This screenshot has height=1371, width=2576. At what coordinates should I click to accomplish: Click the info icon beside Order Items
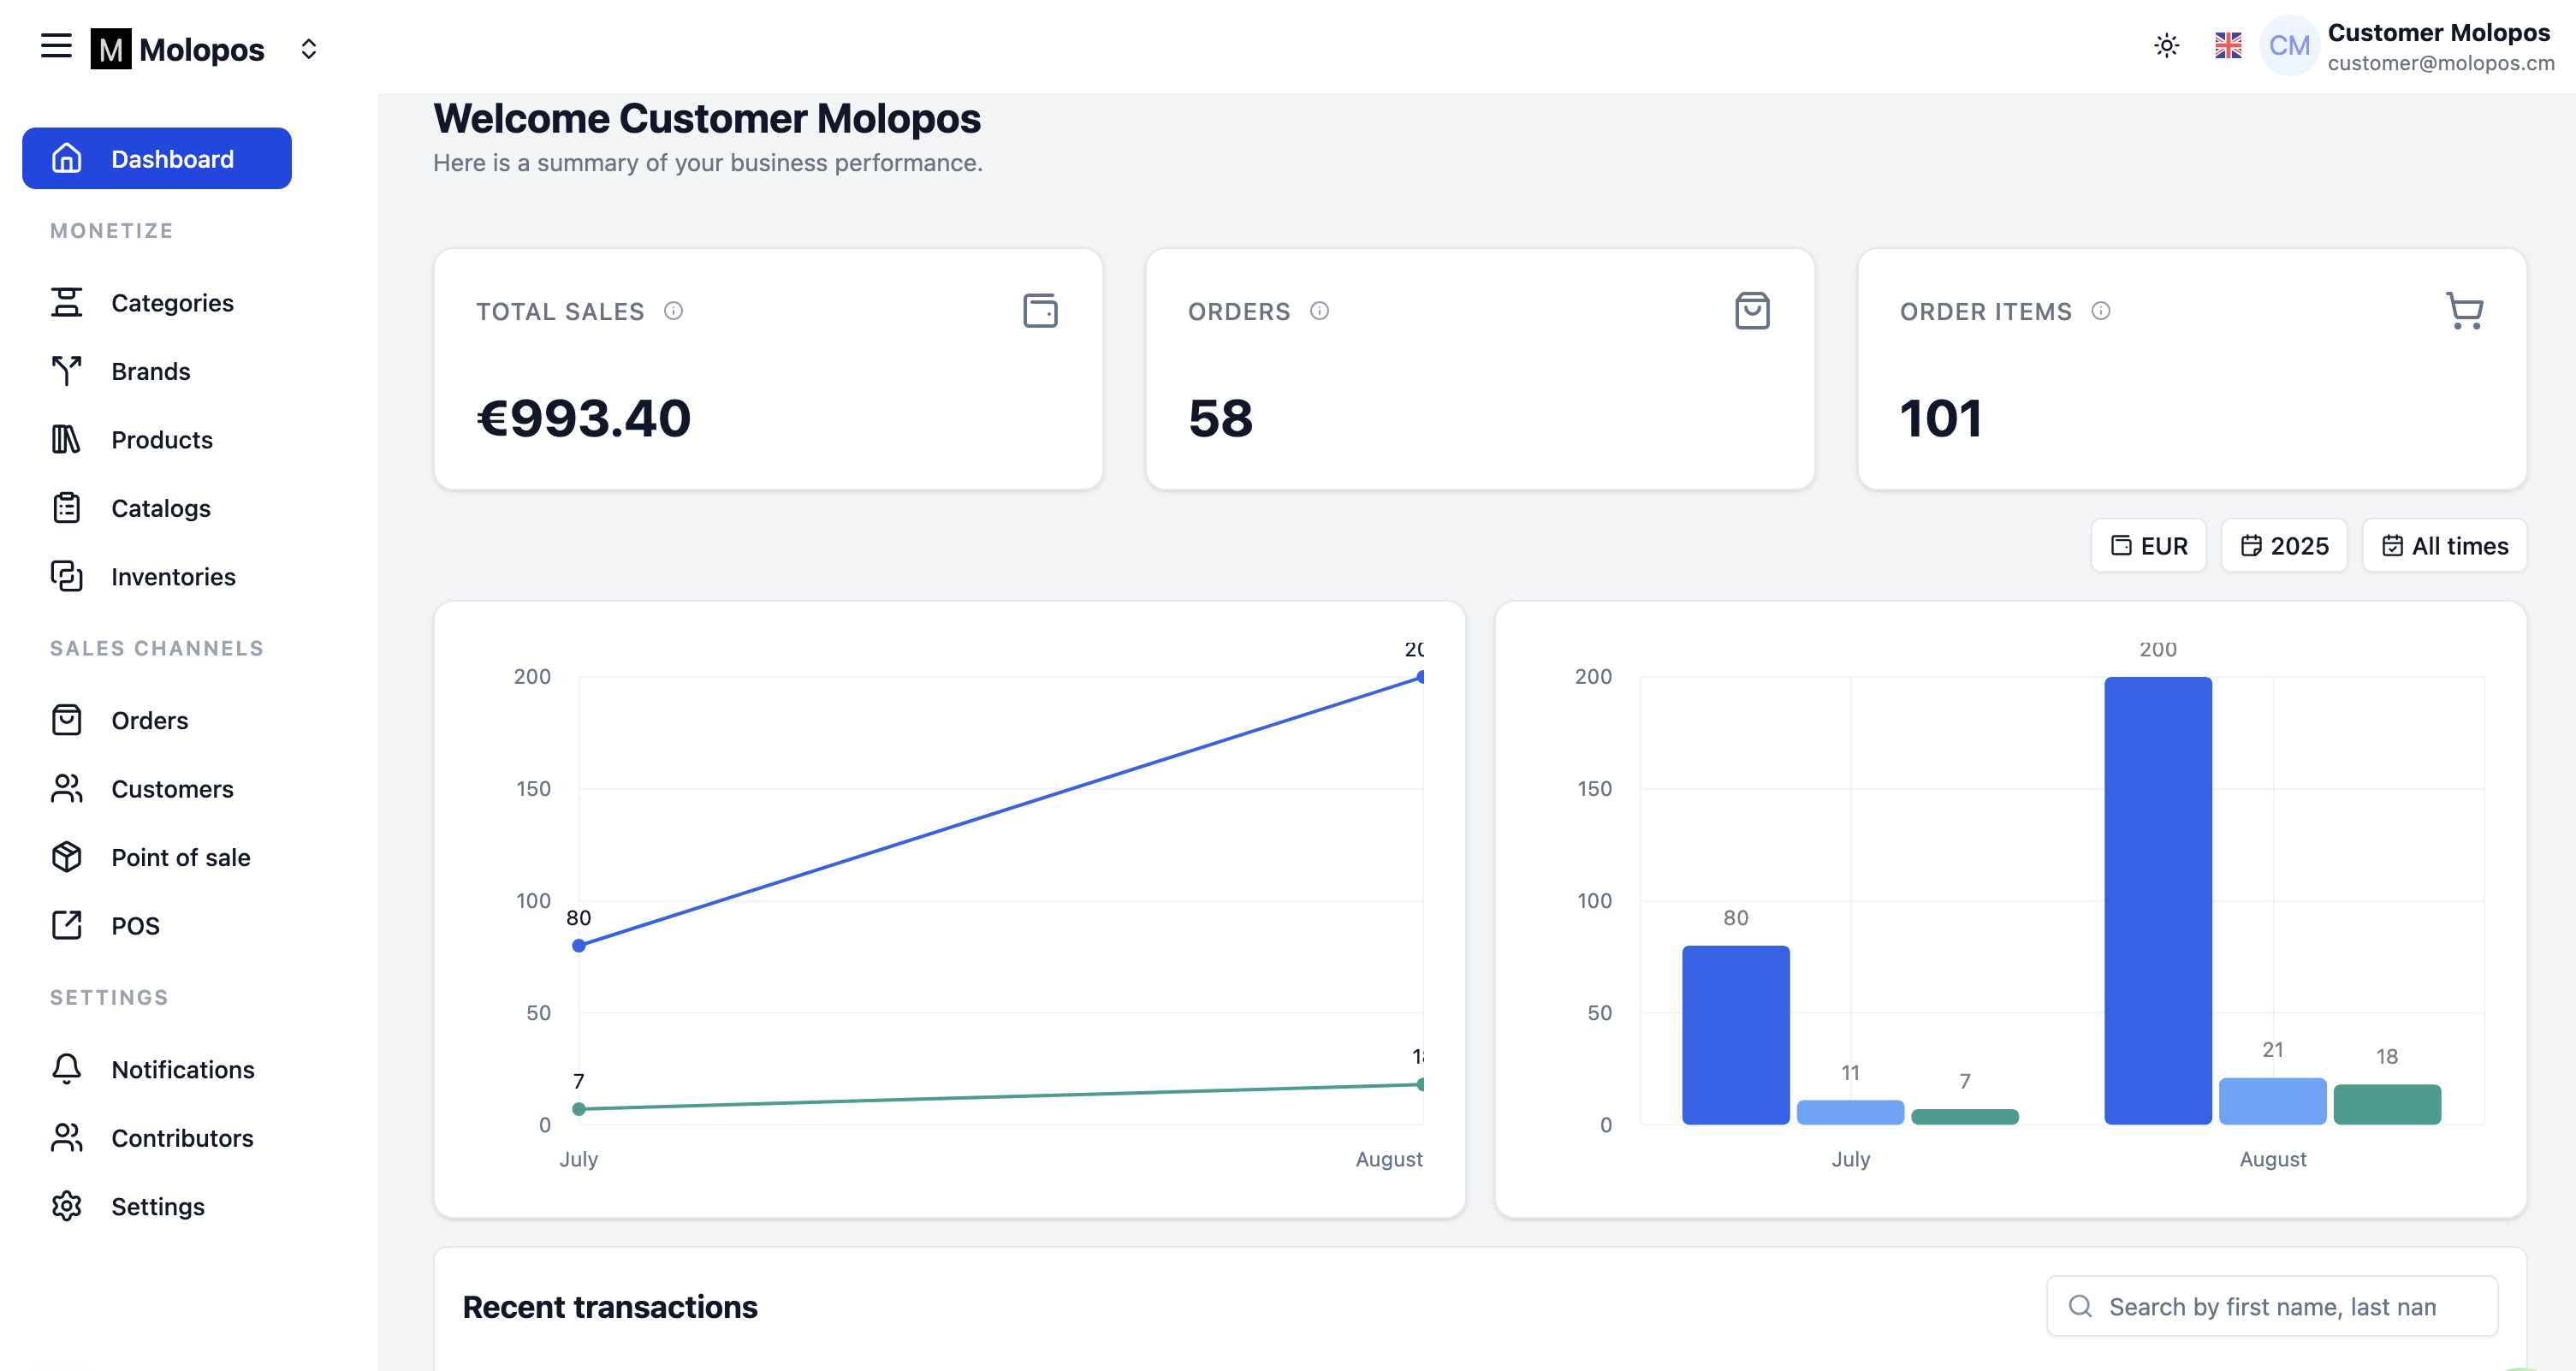[2100, 311]
